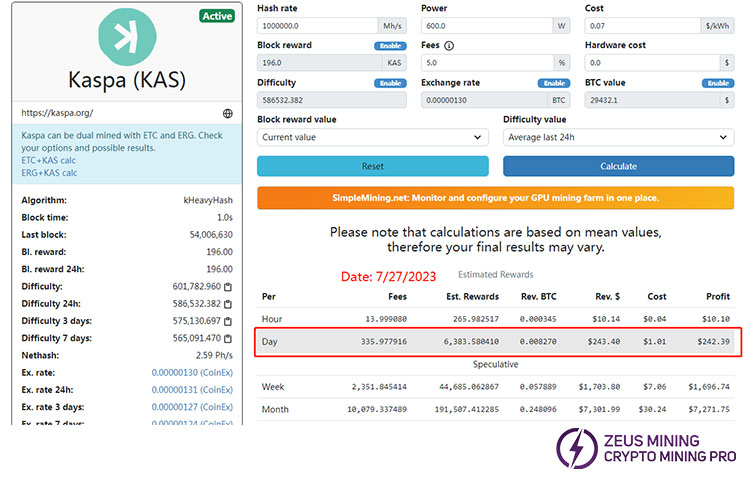
Task: Copy the Difficulty 7 days value
Action: (228, 338)
